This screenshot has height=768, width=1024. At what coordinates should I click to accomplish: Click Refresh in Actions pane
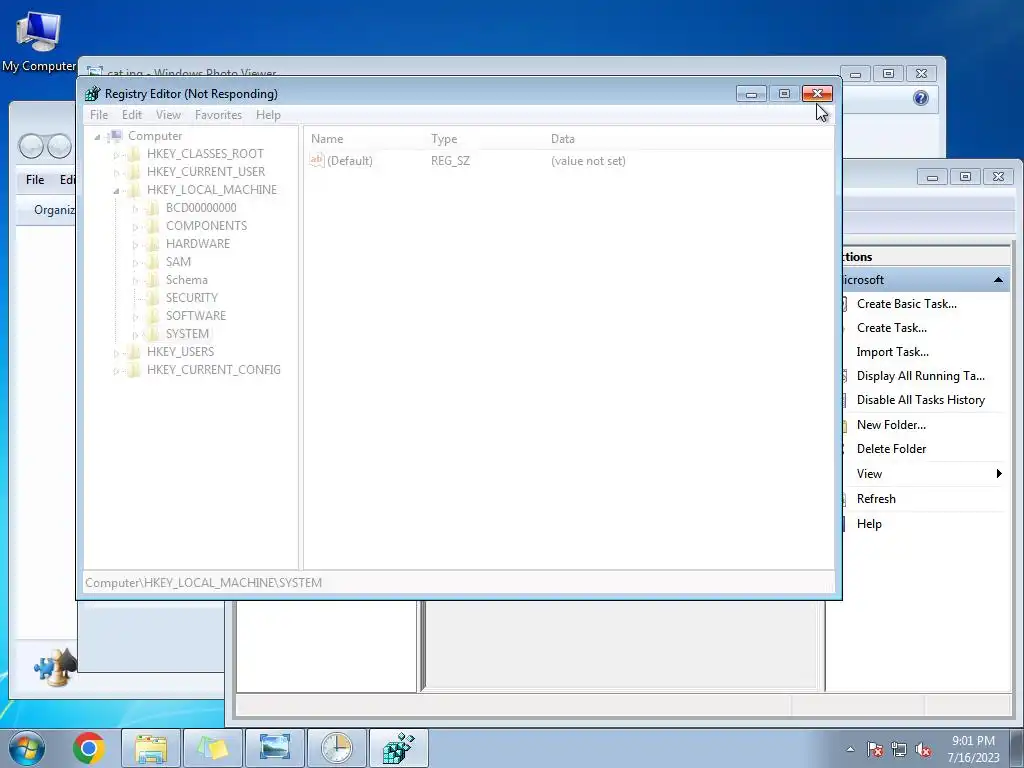[876, 499]
